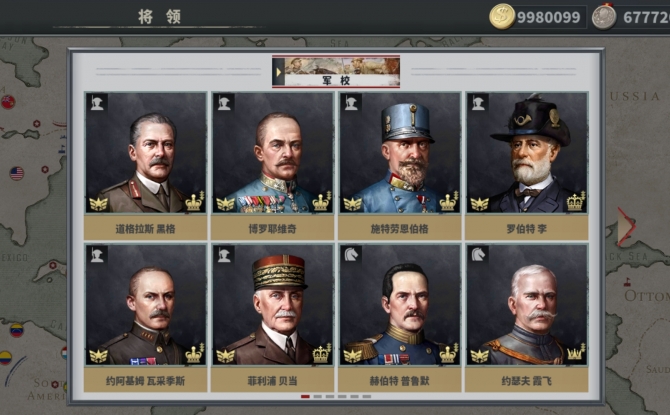Jump to the second page indicator dot

point(317,397)
